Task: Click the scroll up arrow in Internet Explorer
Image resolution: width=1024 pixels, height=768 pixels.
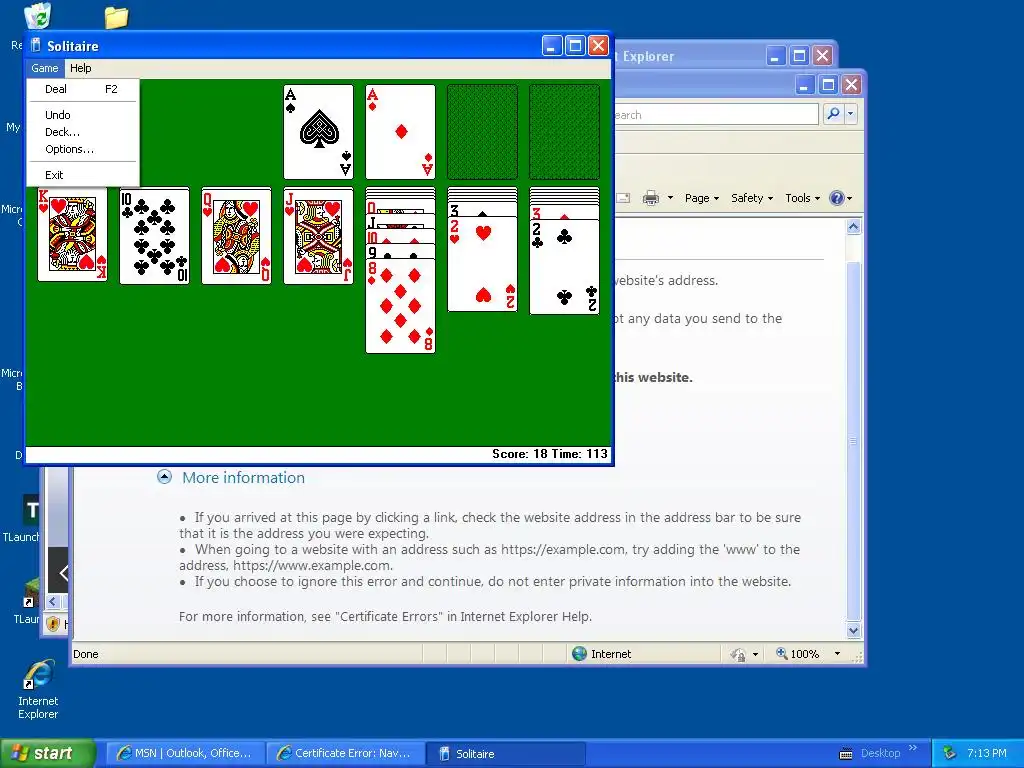Action: [x=853, y=227]
